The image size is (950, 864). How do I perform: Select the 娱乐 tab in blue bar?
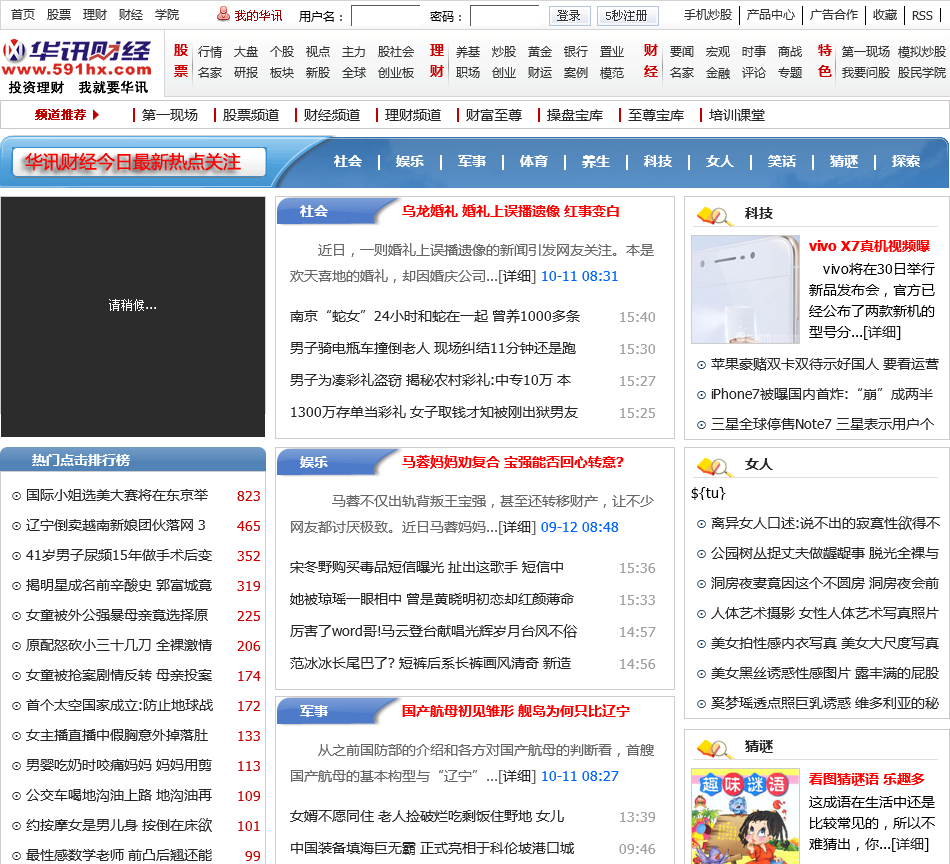click(x=410, y=161)
